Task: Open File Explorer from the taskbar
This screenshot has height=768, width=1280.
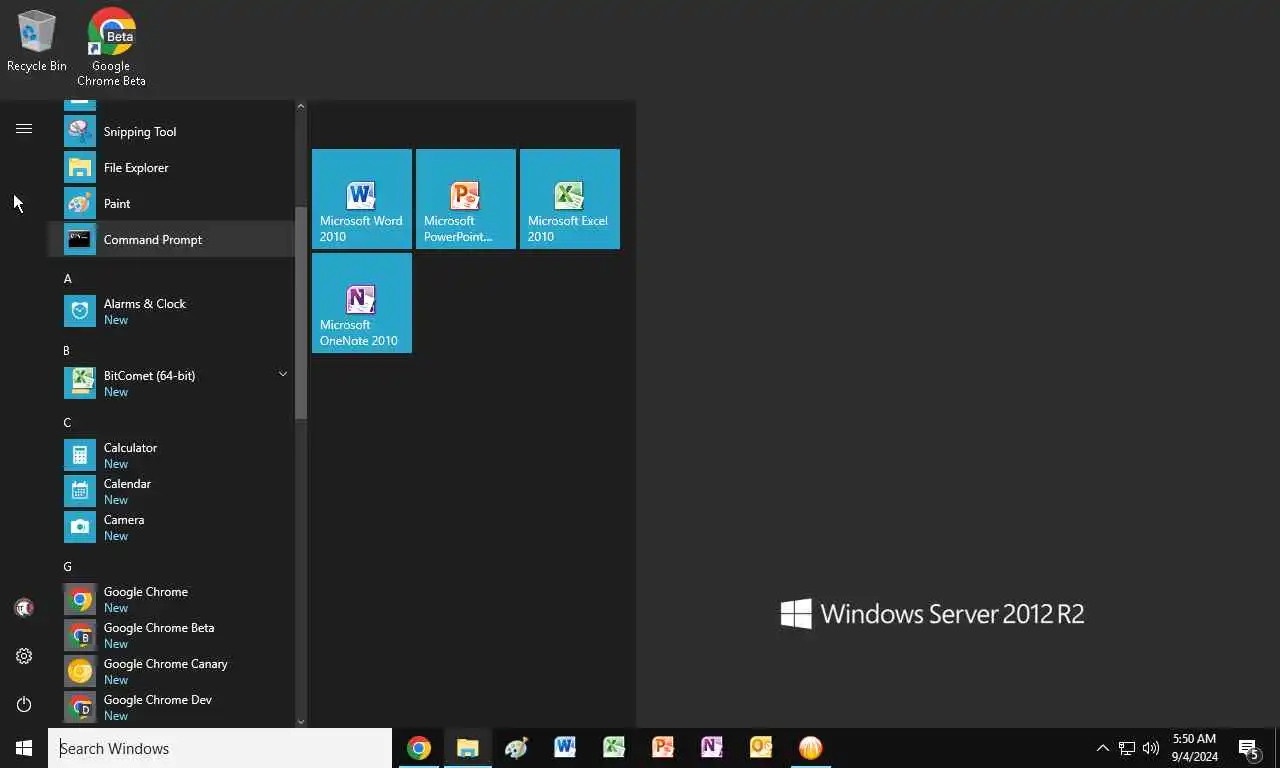Action: pos(468,748)
